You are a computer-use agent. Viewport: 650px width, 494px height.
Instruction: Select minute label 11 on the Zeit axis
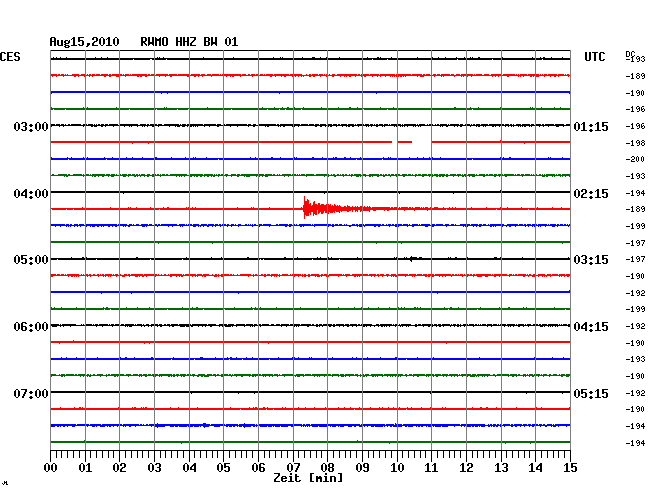pyautogui.click(x=431, y=468)
